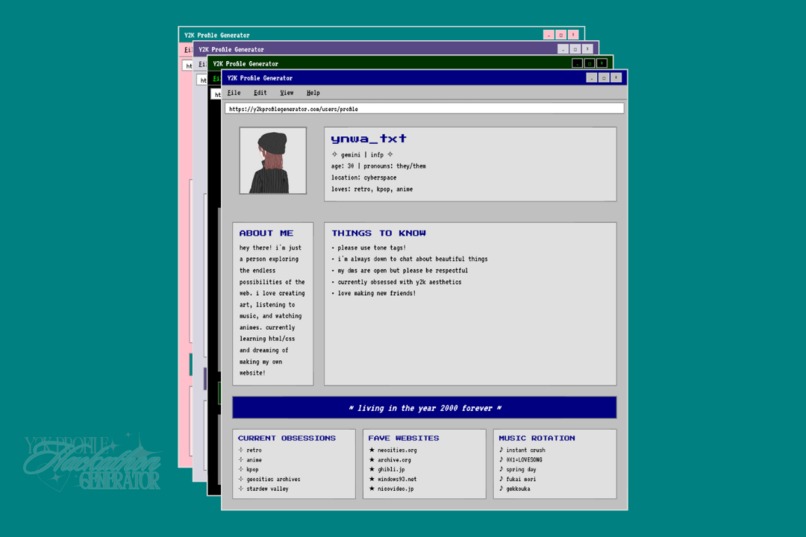Maximize the dark green-titled window

pyautogui.click(x=589, y=63)
